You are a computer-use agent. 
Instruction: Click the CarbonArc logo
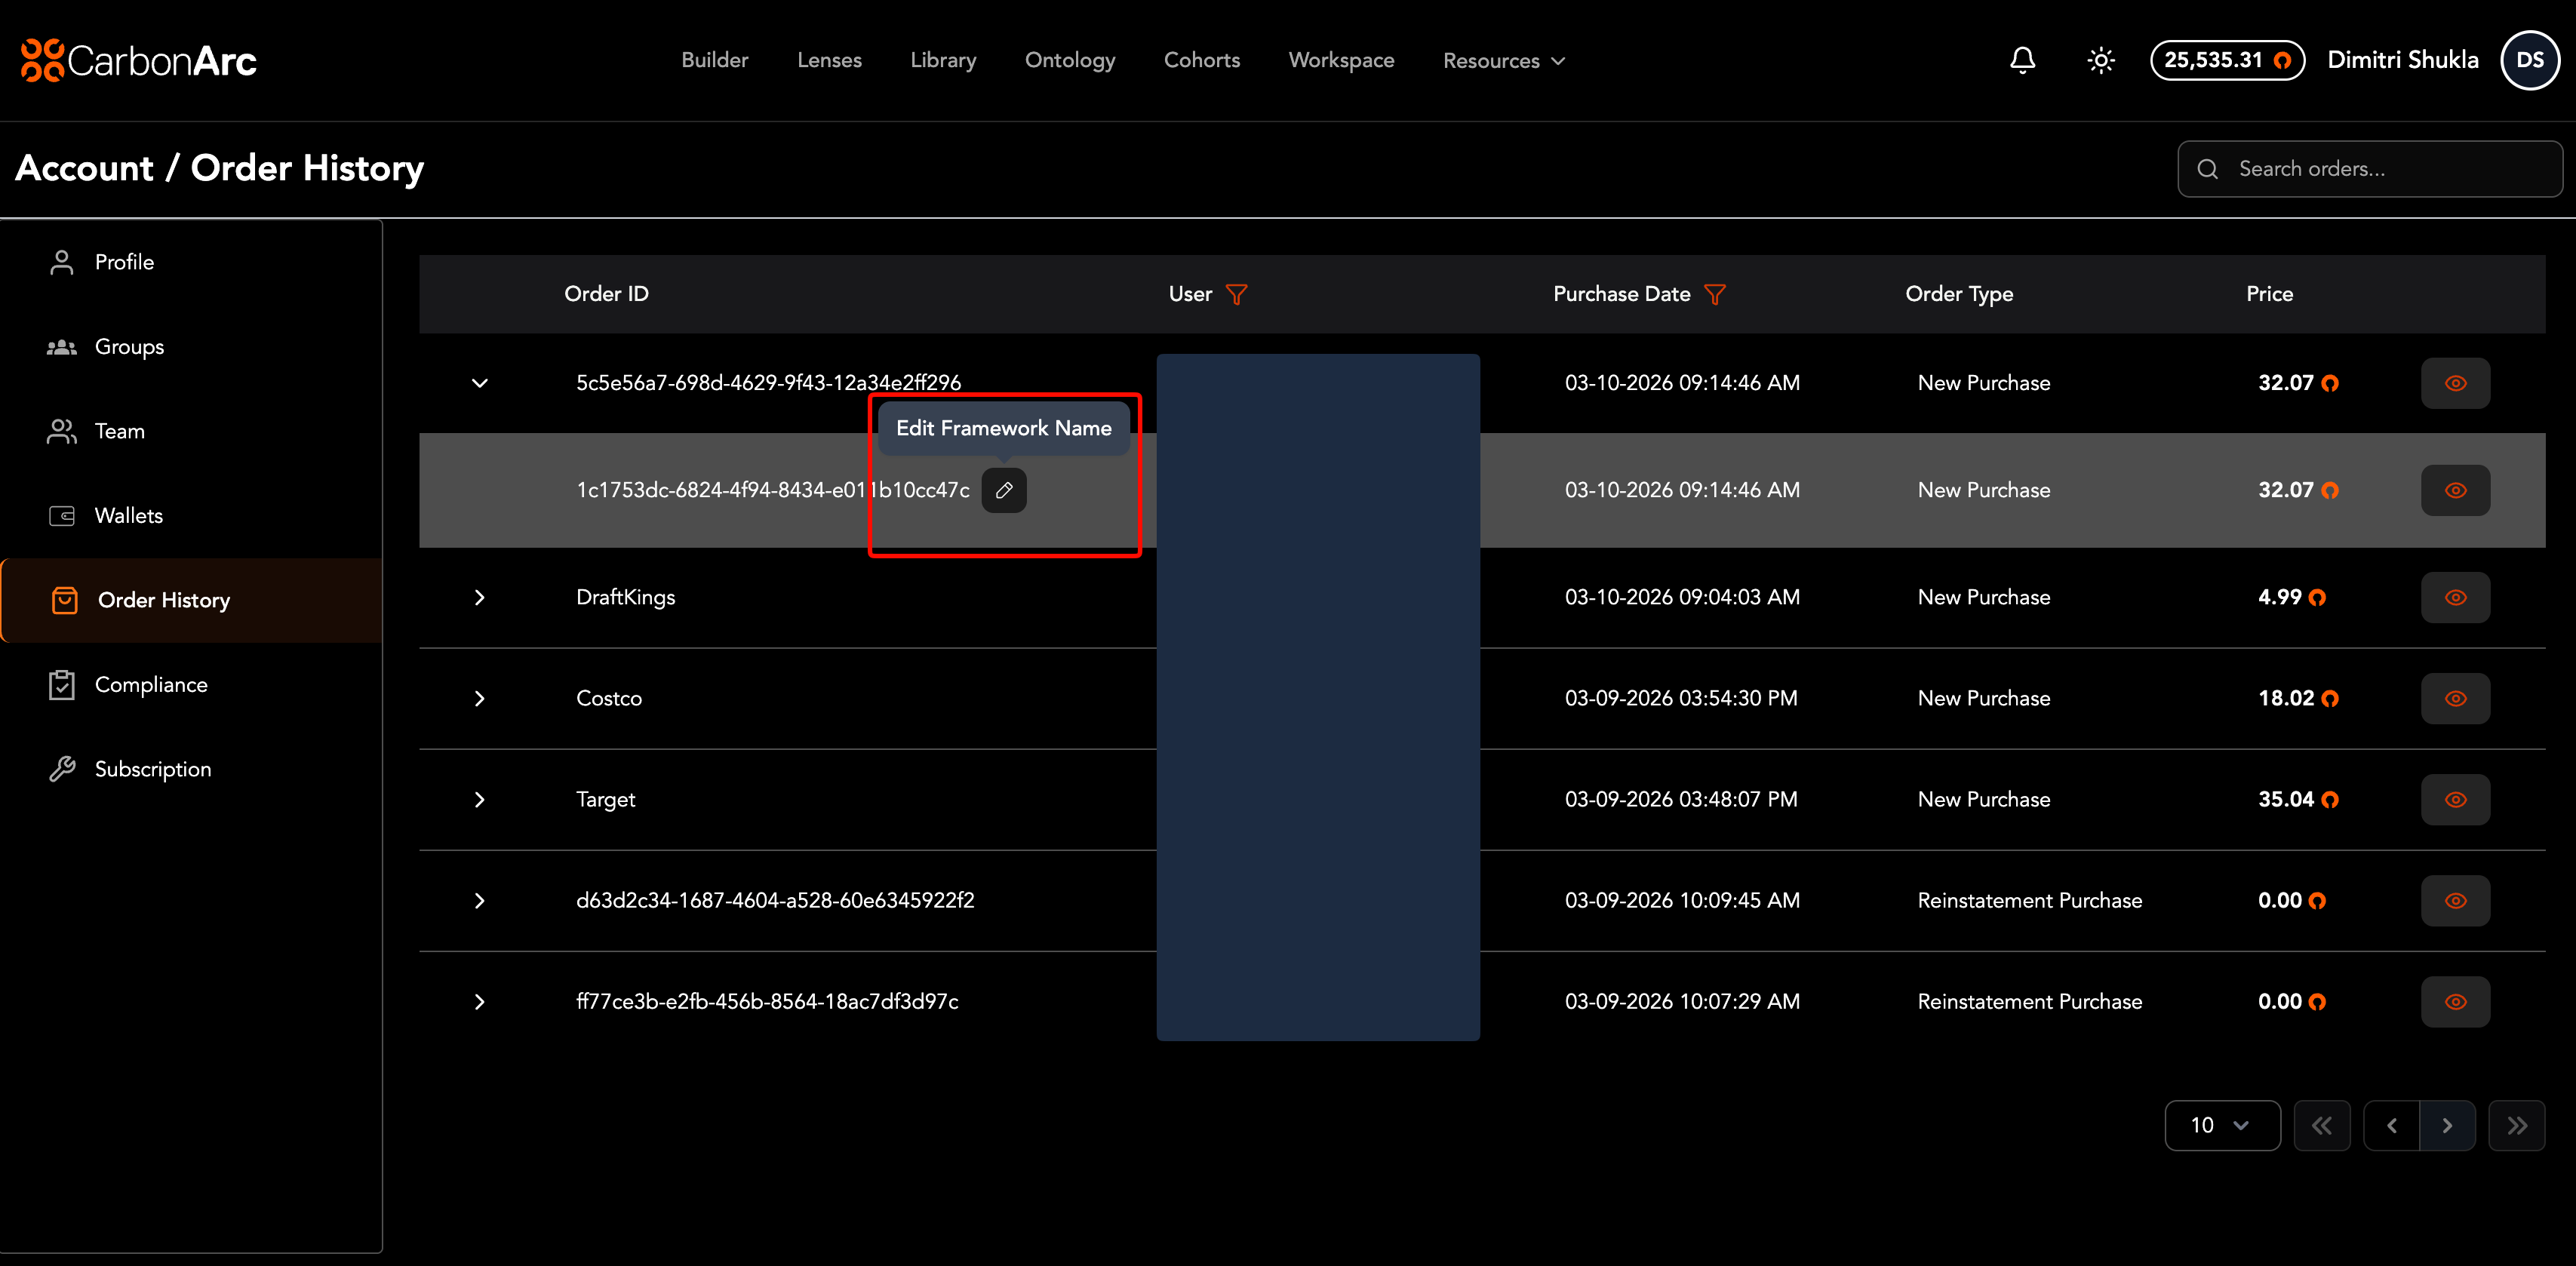tap(139, 60)
